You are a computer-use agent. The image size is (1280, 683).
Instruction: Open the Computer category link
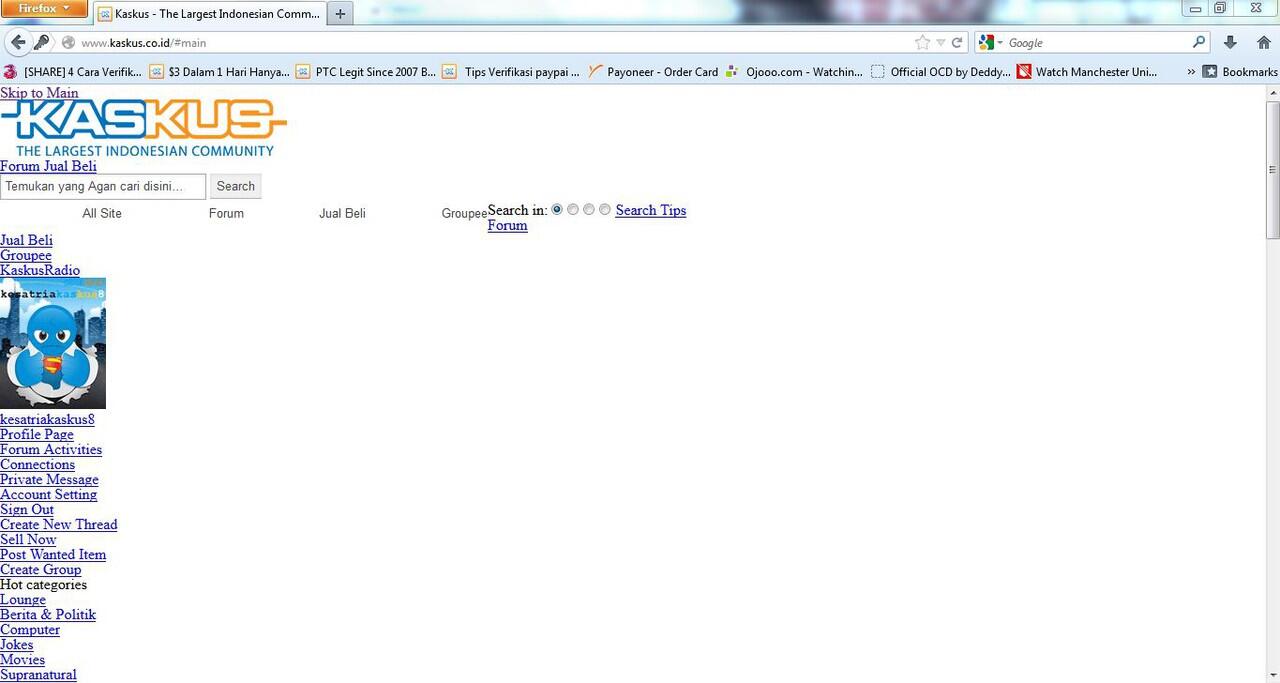[x=30, y=629]
